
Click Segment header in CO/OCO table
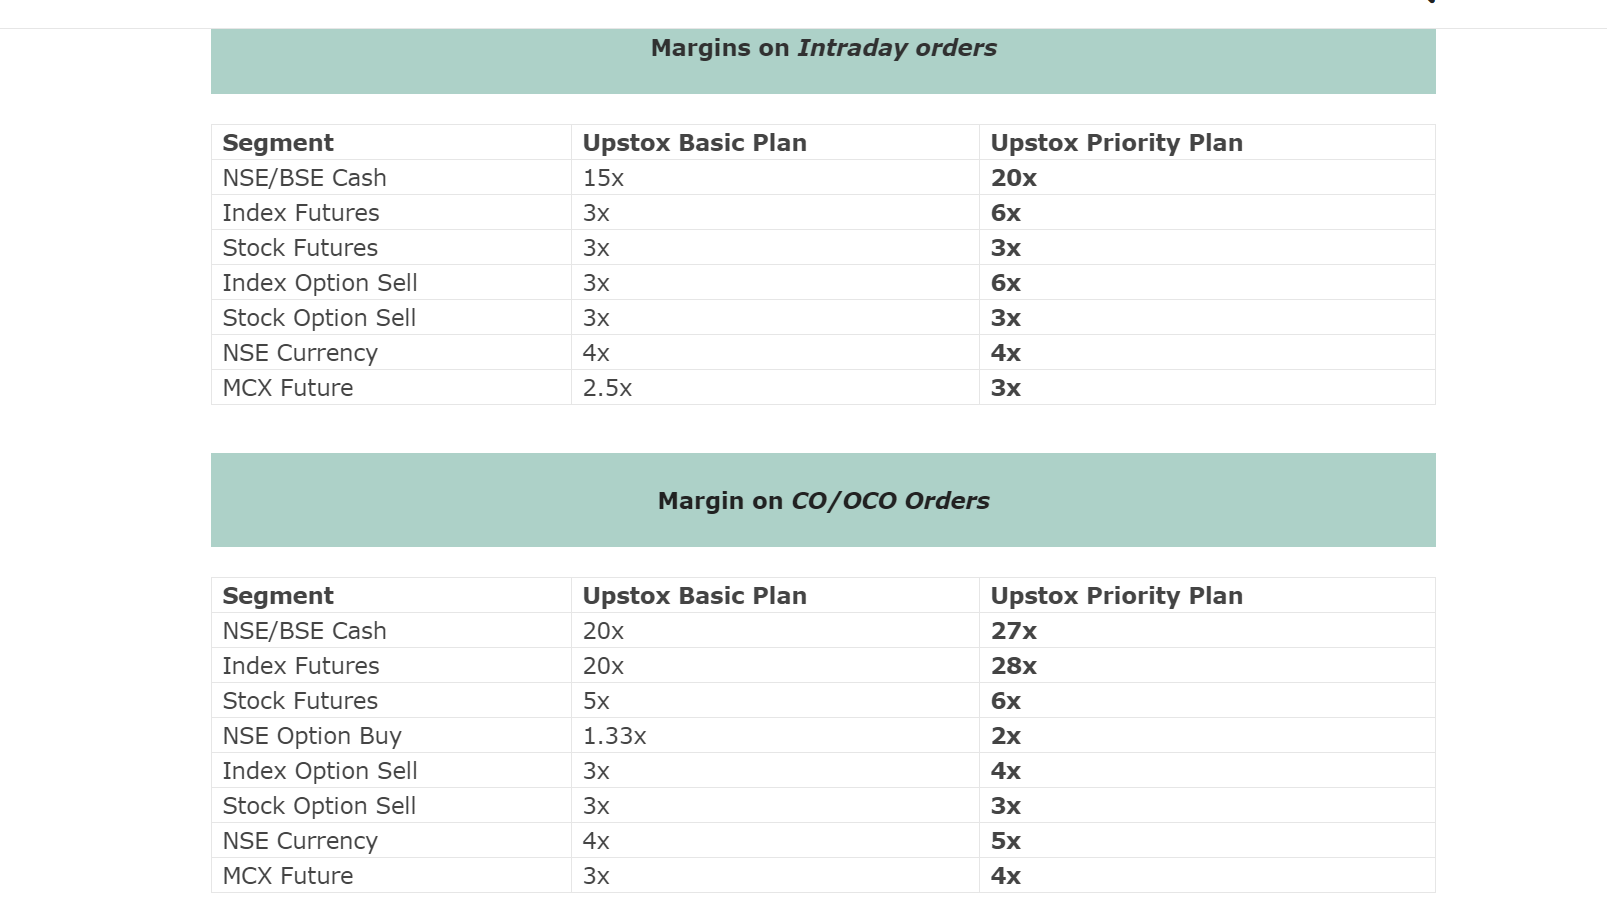278,596
